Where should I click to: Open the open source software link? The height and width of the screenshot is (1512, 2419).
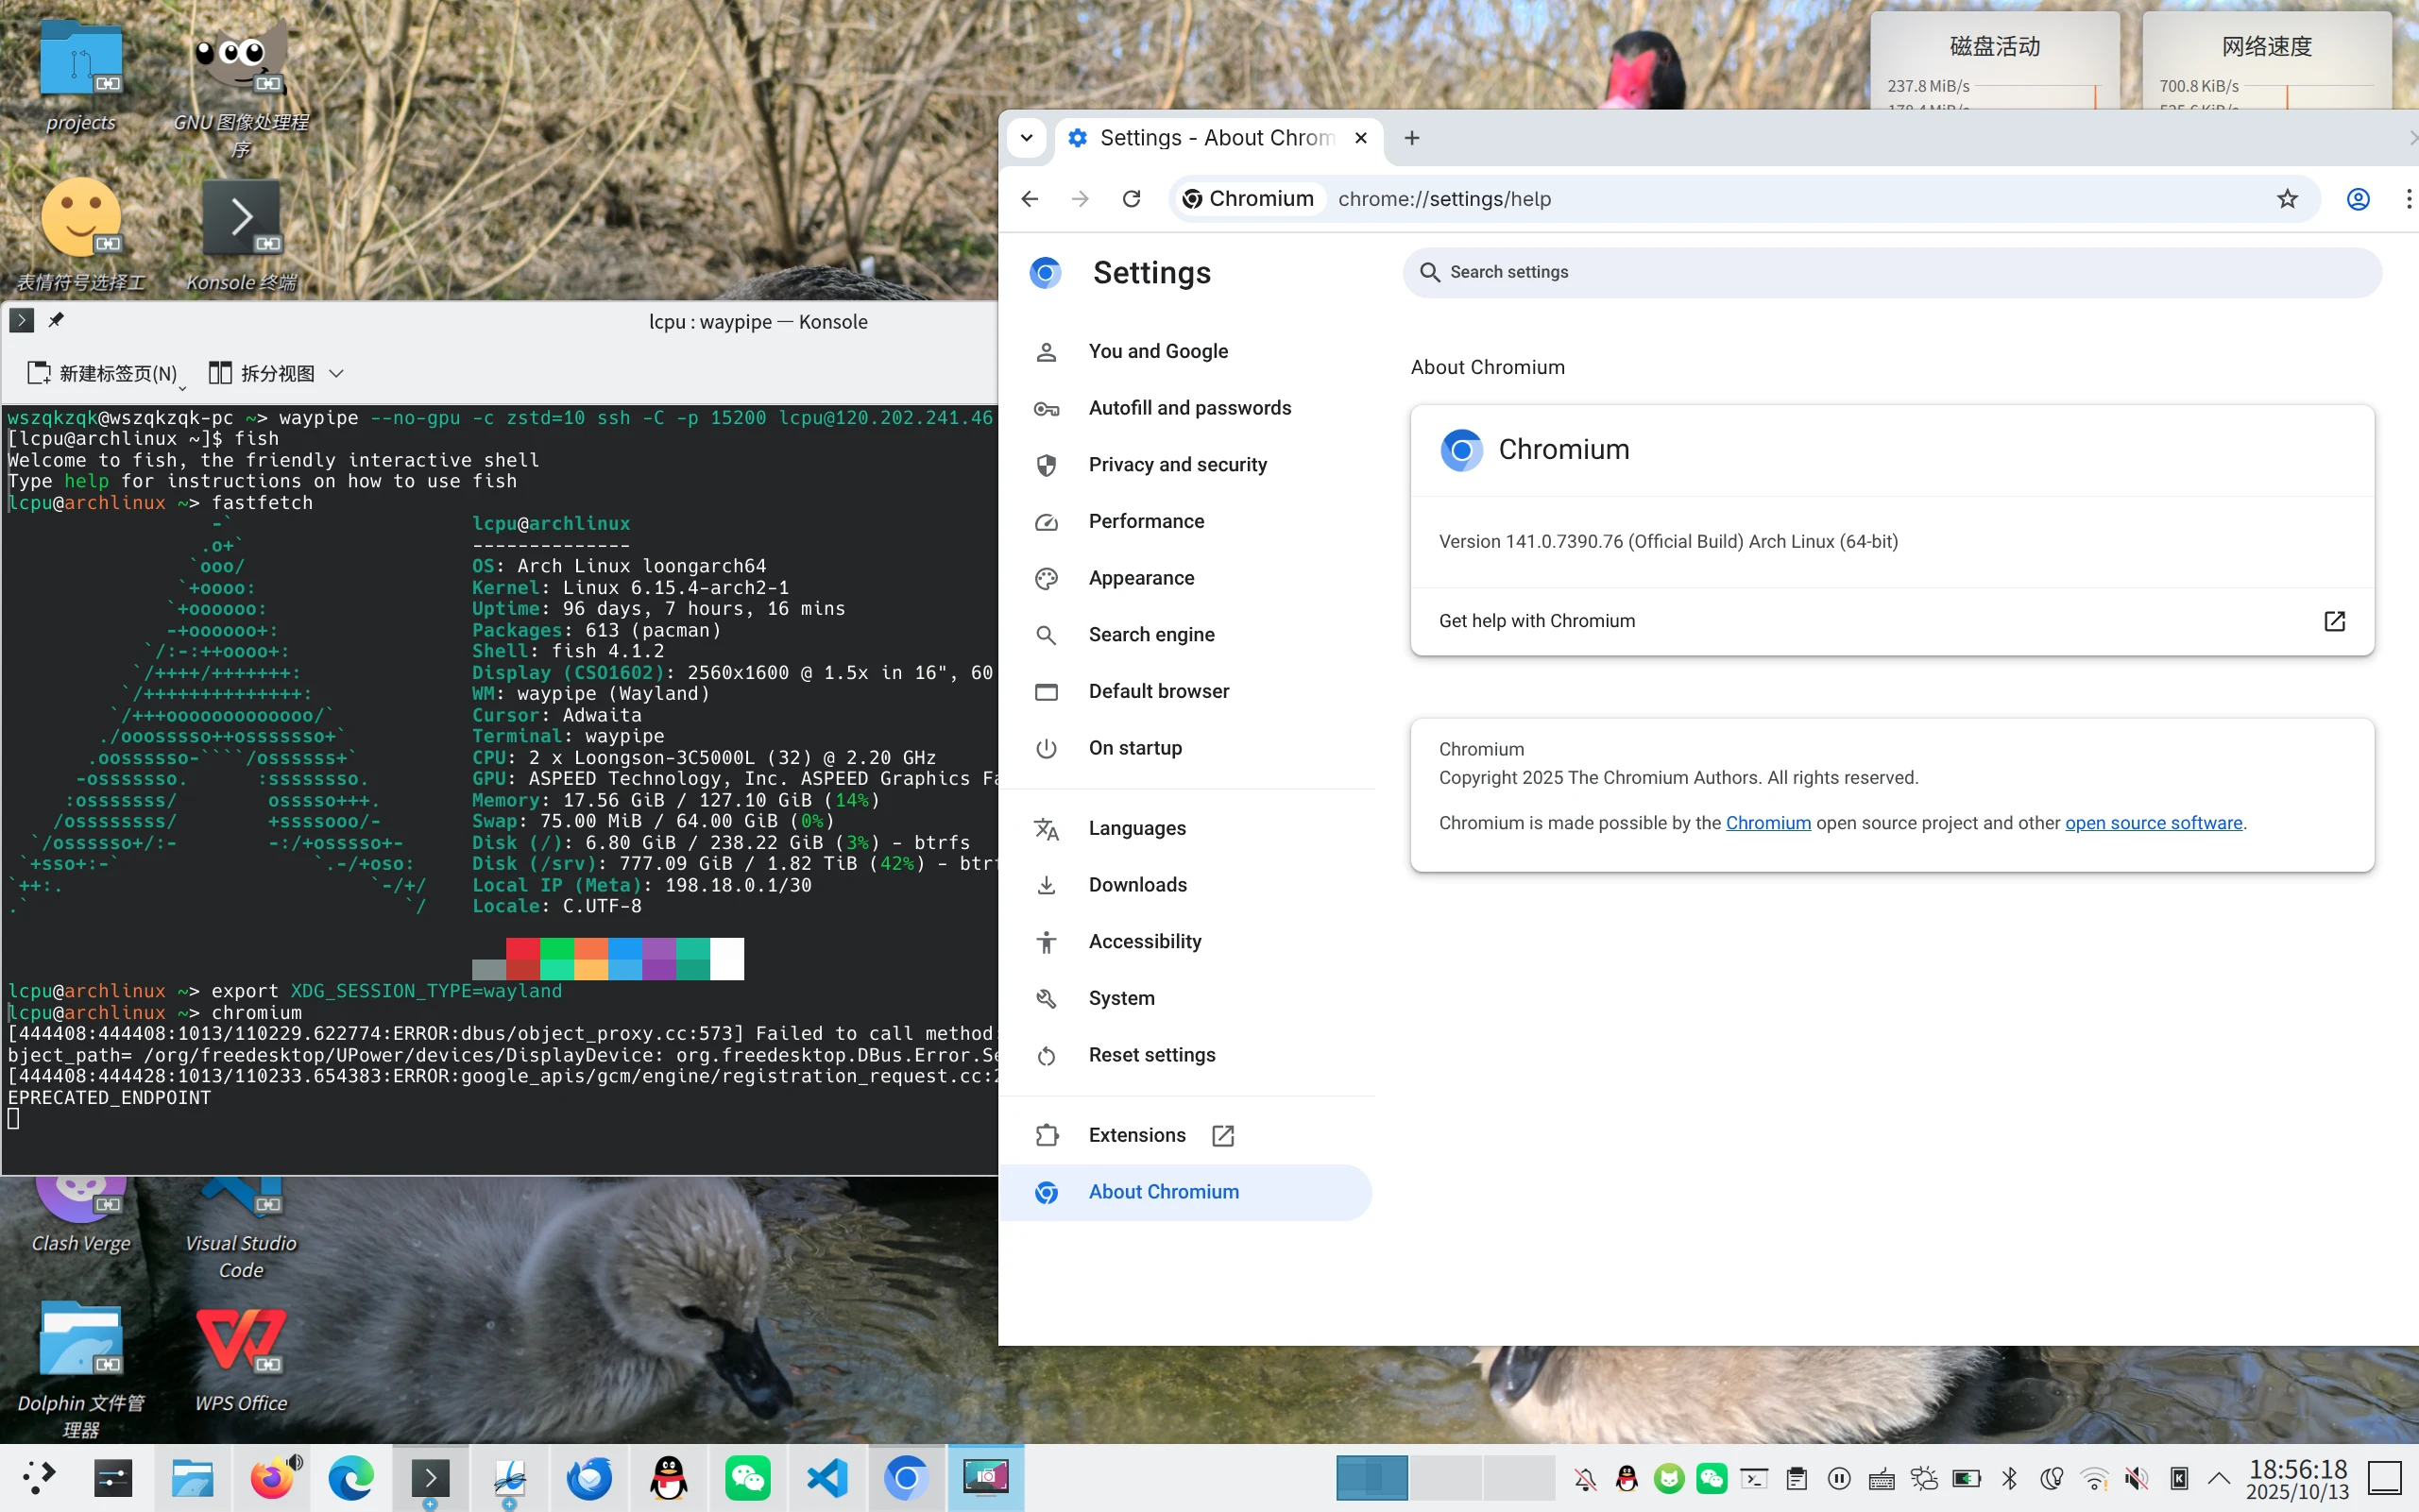(x=2153, y=823)
